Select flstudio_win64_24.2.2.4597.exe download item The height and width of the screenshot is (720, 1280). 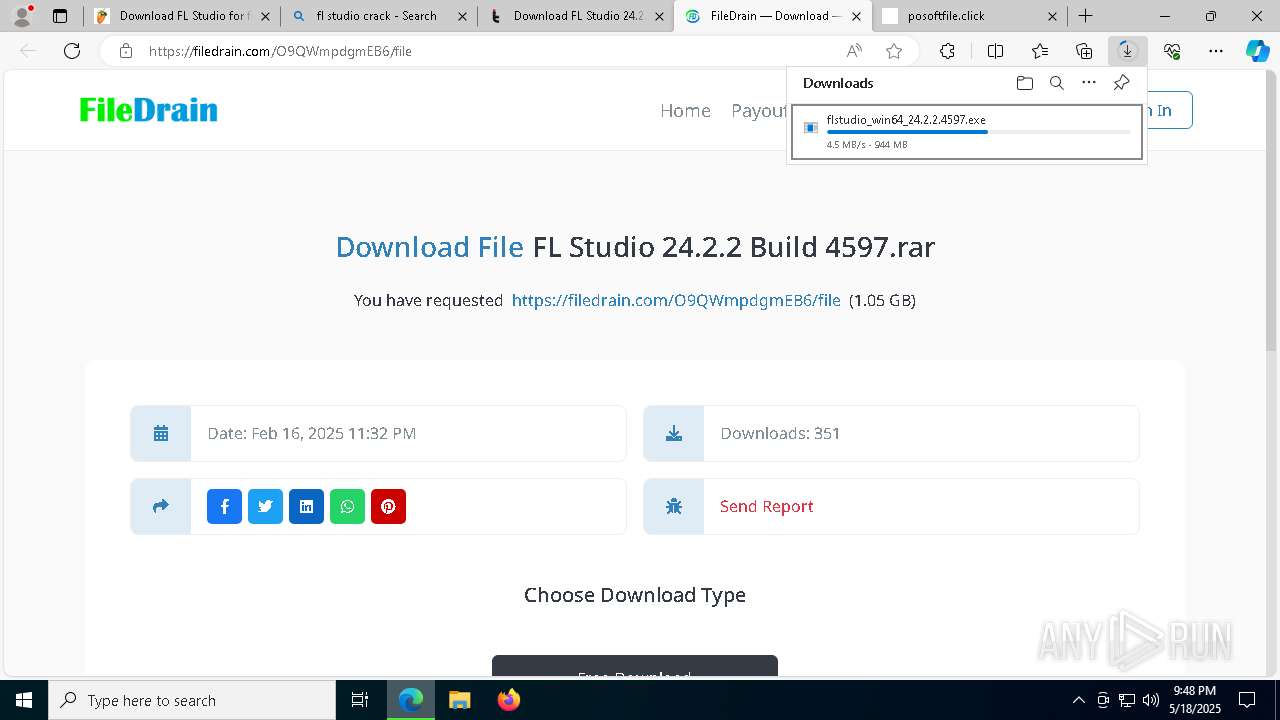[967, 132]
